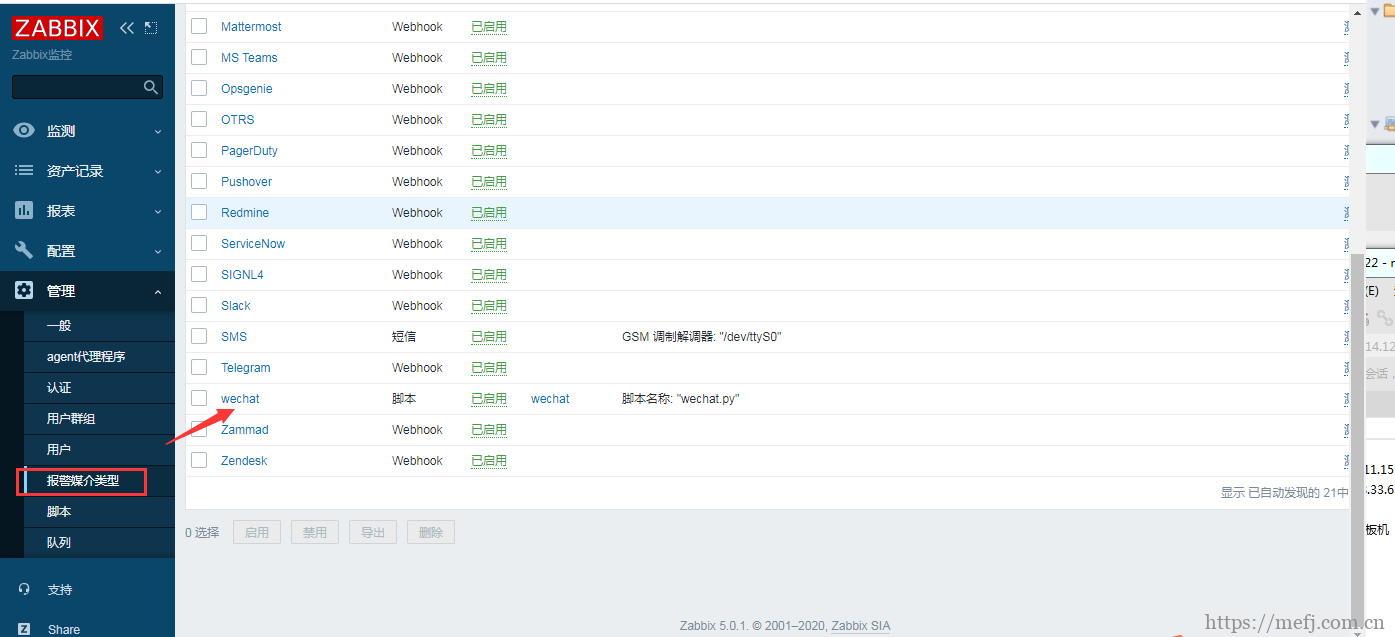Image resolution: width=1395 pixels, height=637 pixels.
Task: Expand the 监测 menu chevron
Action: (x=157, y=131)
